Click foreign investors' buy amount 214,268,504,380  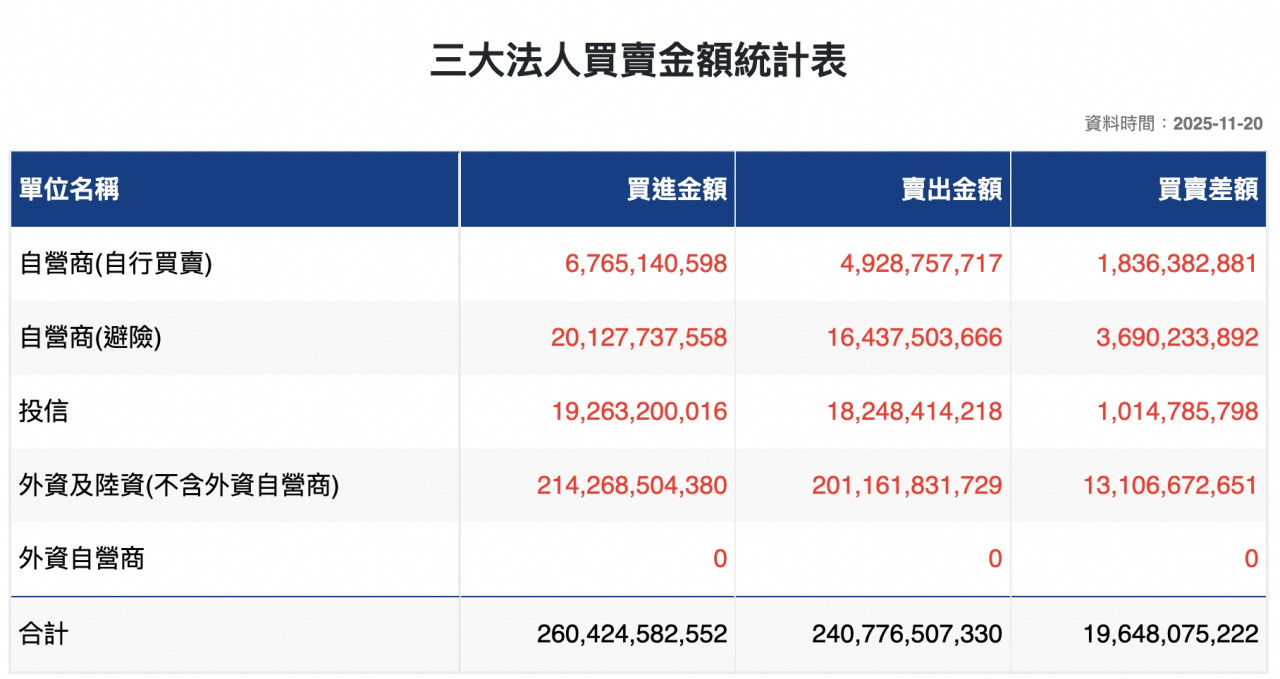[632, 485]
